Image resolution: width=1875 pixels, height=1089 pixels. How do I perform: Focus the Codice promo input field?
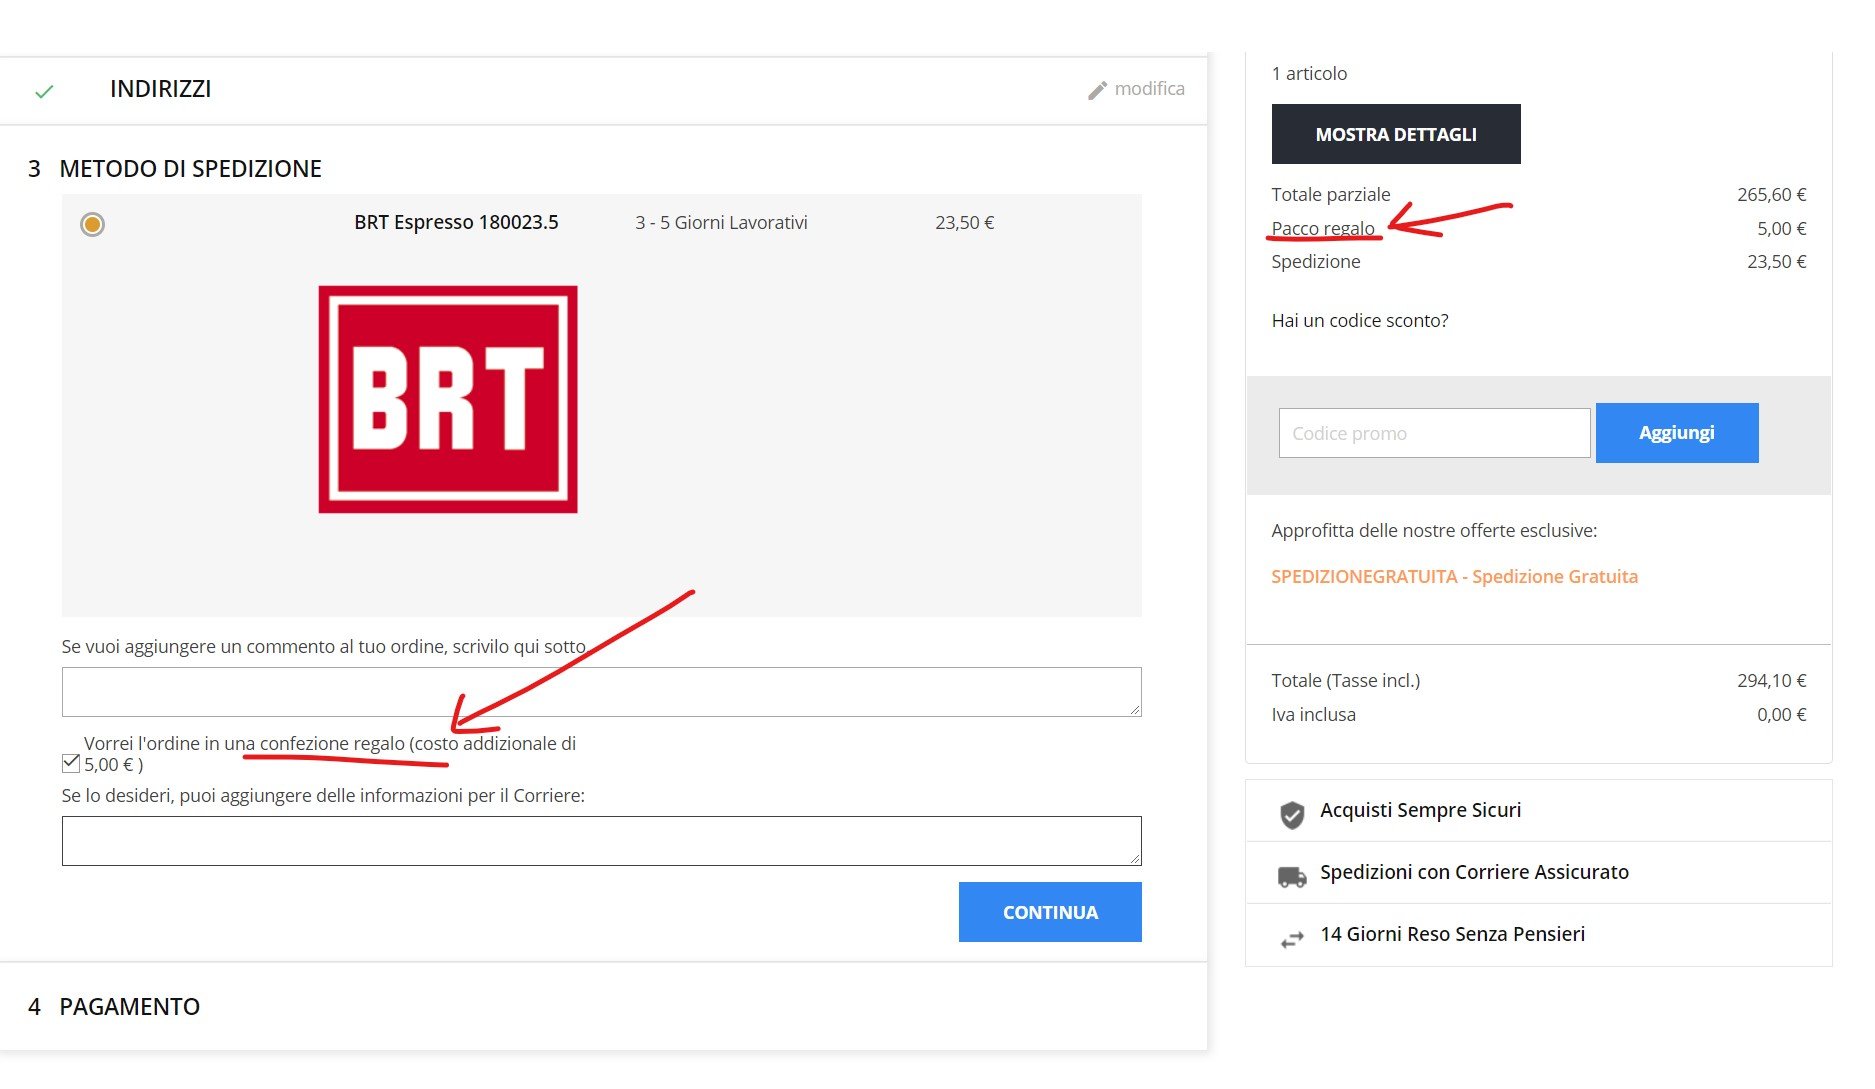[x=1434, y=433]
